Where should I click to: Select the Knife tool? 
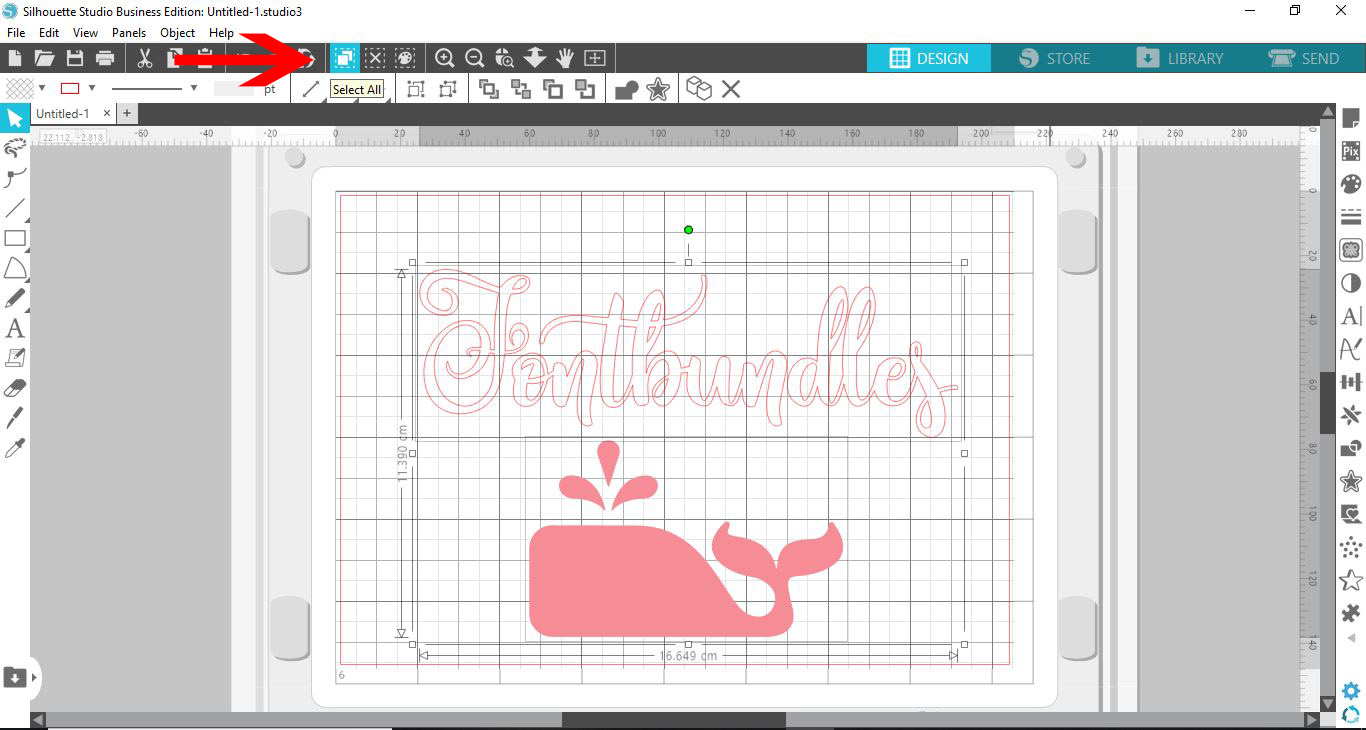(14, 417)
